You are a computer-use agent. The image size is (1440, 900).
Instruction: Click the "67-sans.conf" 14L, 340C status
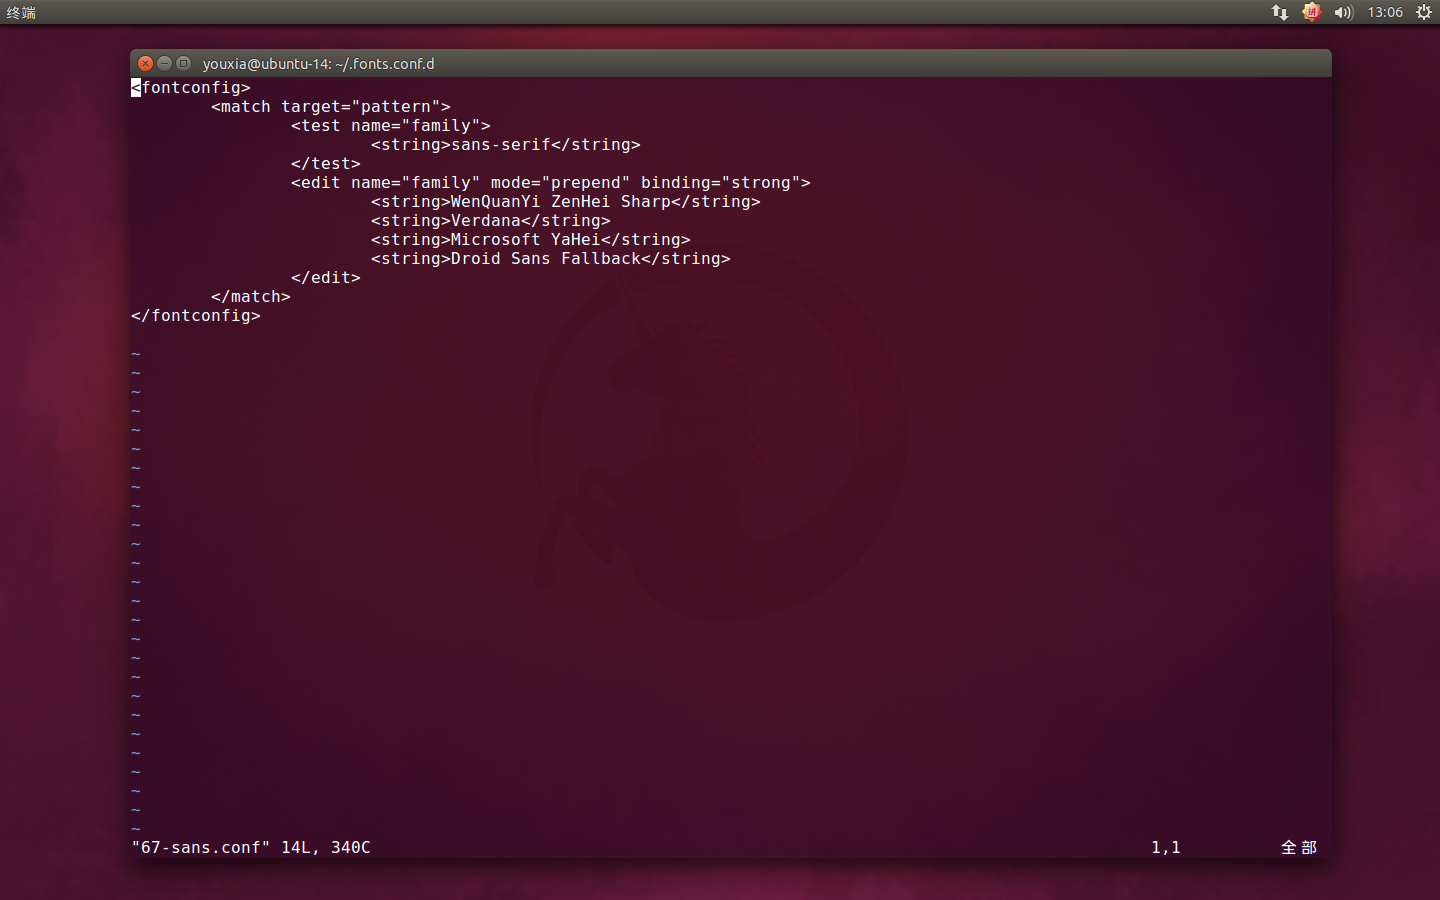tap(251, 848)
